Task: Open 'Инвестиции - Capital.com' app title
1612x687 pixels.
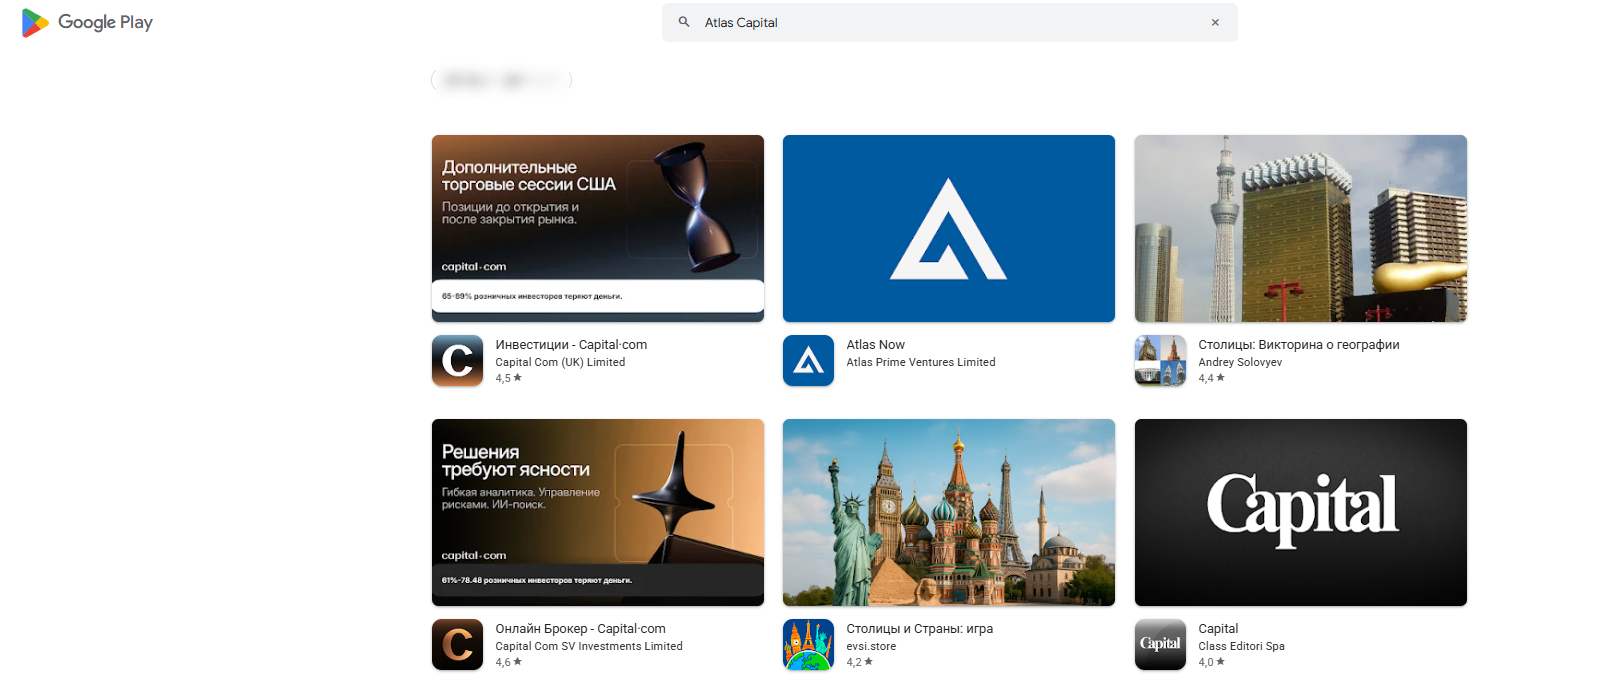Action: point(571,345)
